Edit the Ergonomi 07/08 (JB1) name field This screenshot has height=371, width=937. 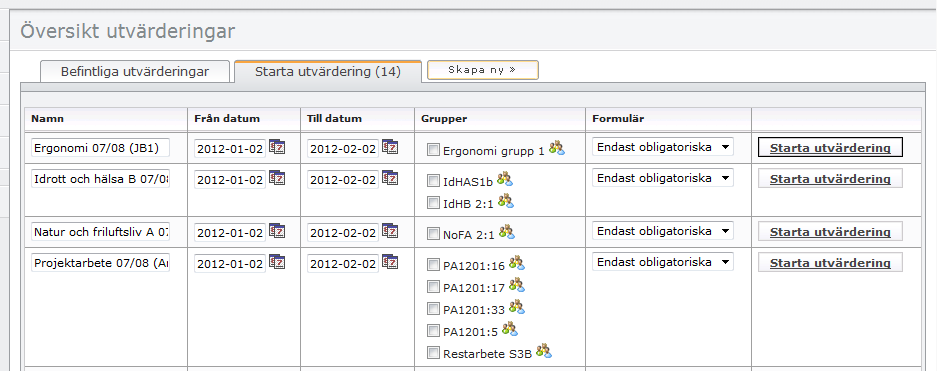click(100, 148)
